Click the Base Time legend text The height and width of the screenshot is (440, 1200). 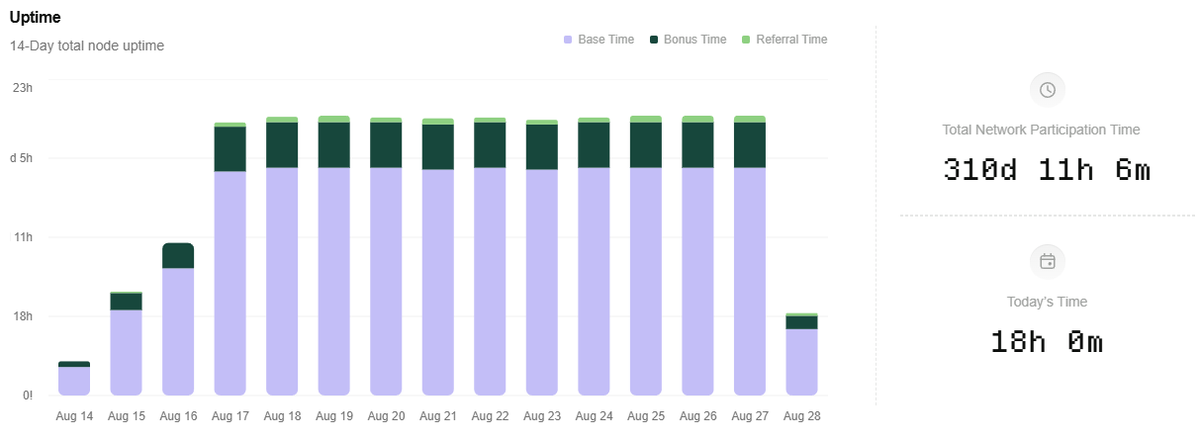click(x=606, y=40)
